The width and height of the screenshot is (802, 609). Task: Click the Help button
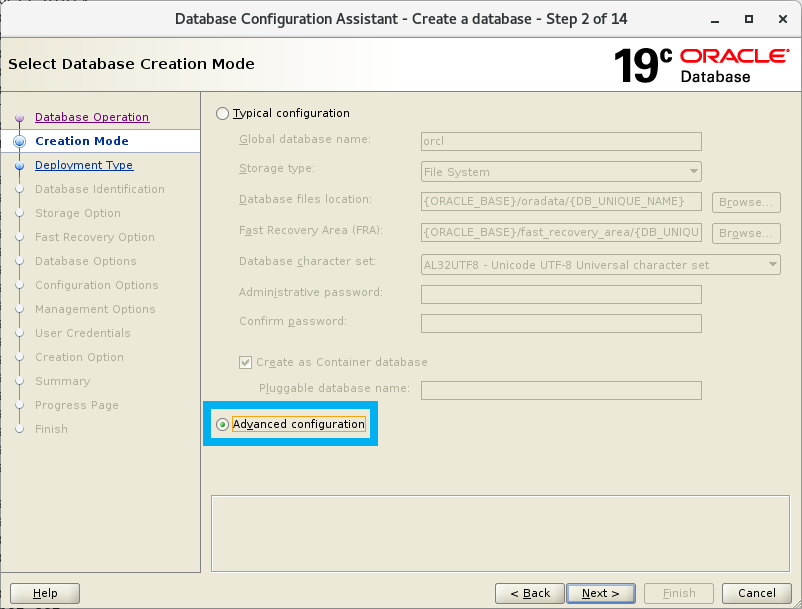[x=45, y=593]
